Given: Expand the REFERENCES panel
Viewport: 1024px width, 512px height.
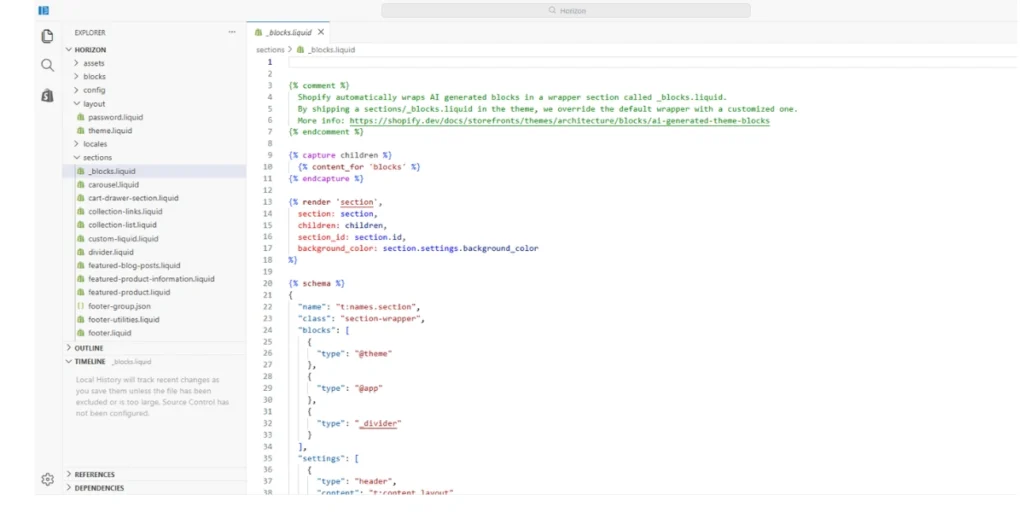Looking at the screenshot, I should 155,475.
